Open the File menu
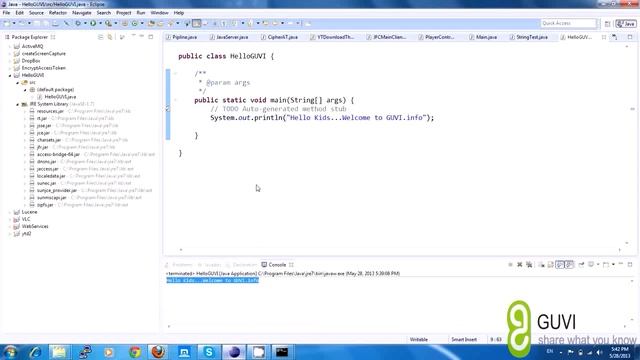Viewport: 640px width, 360px height. [x=6, y=13]
